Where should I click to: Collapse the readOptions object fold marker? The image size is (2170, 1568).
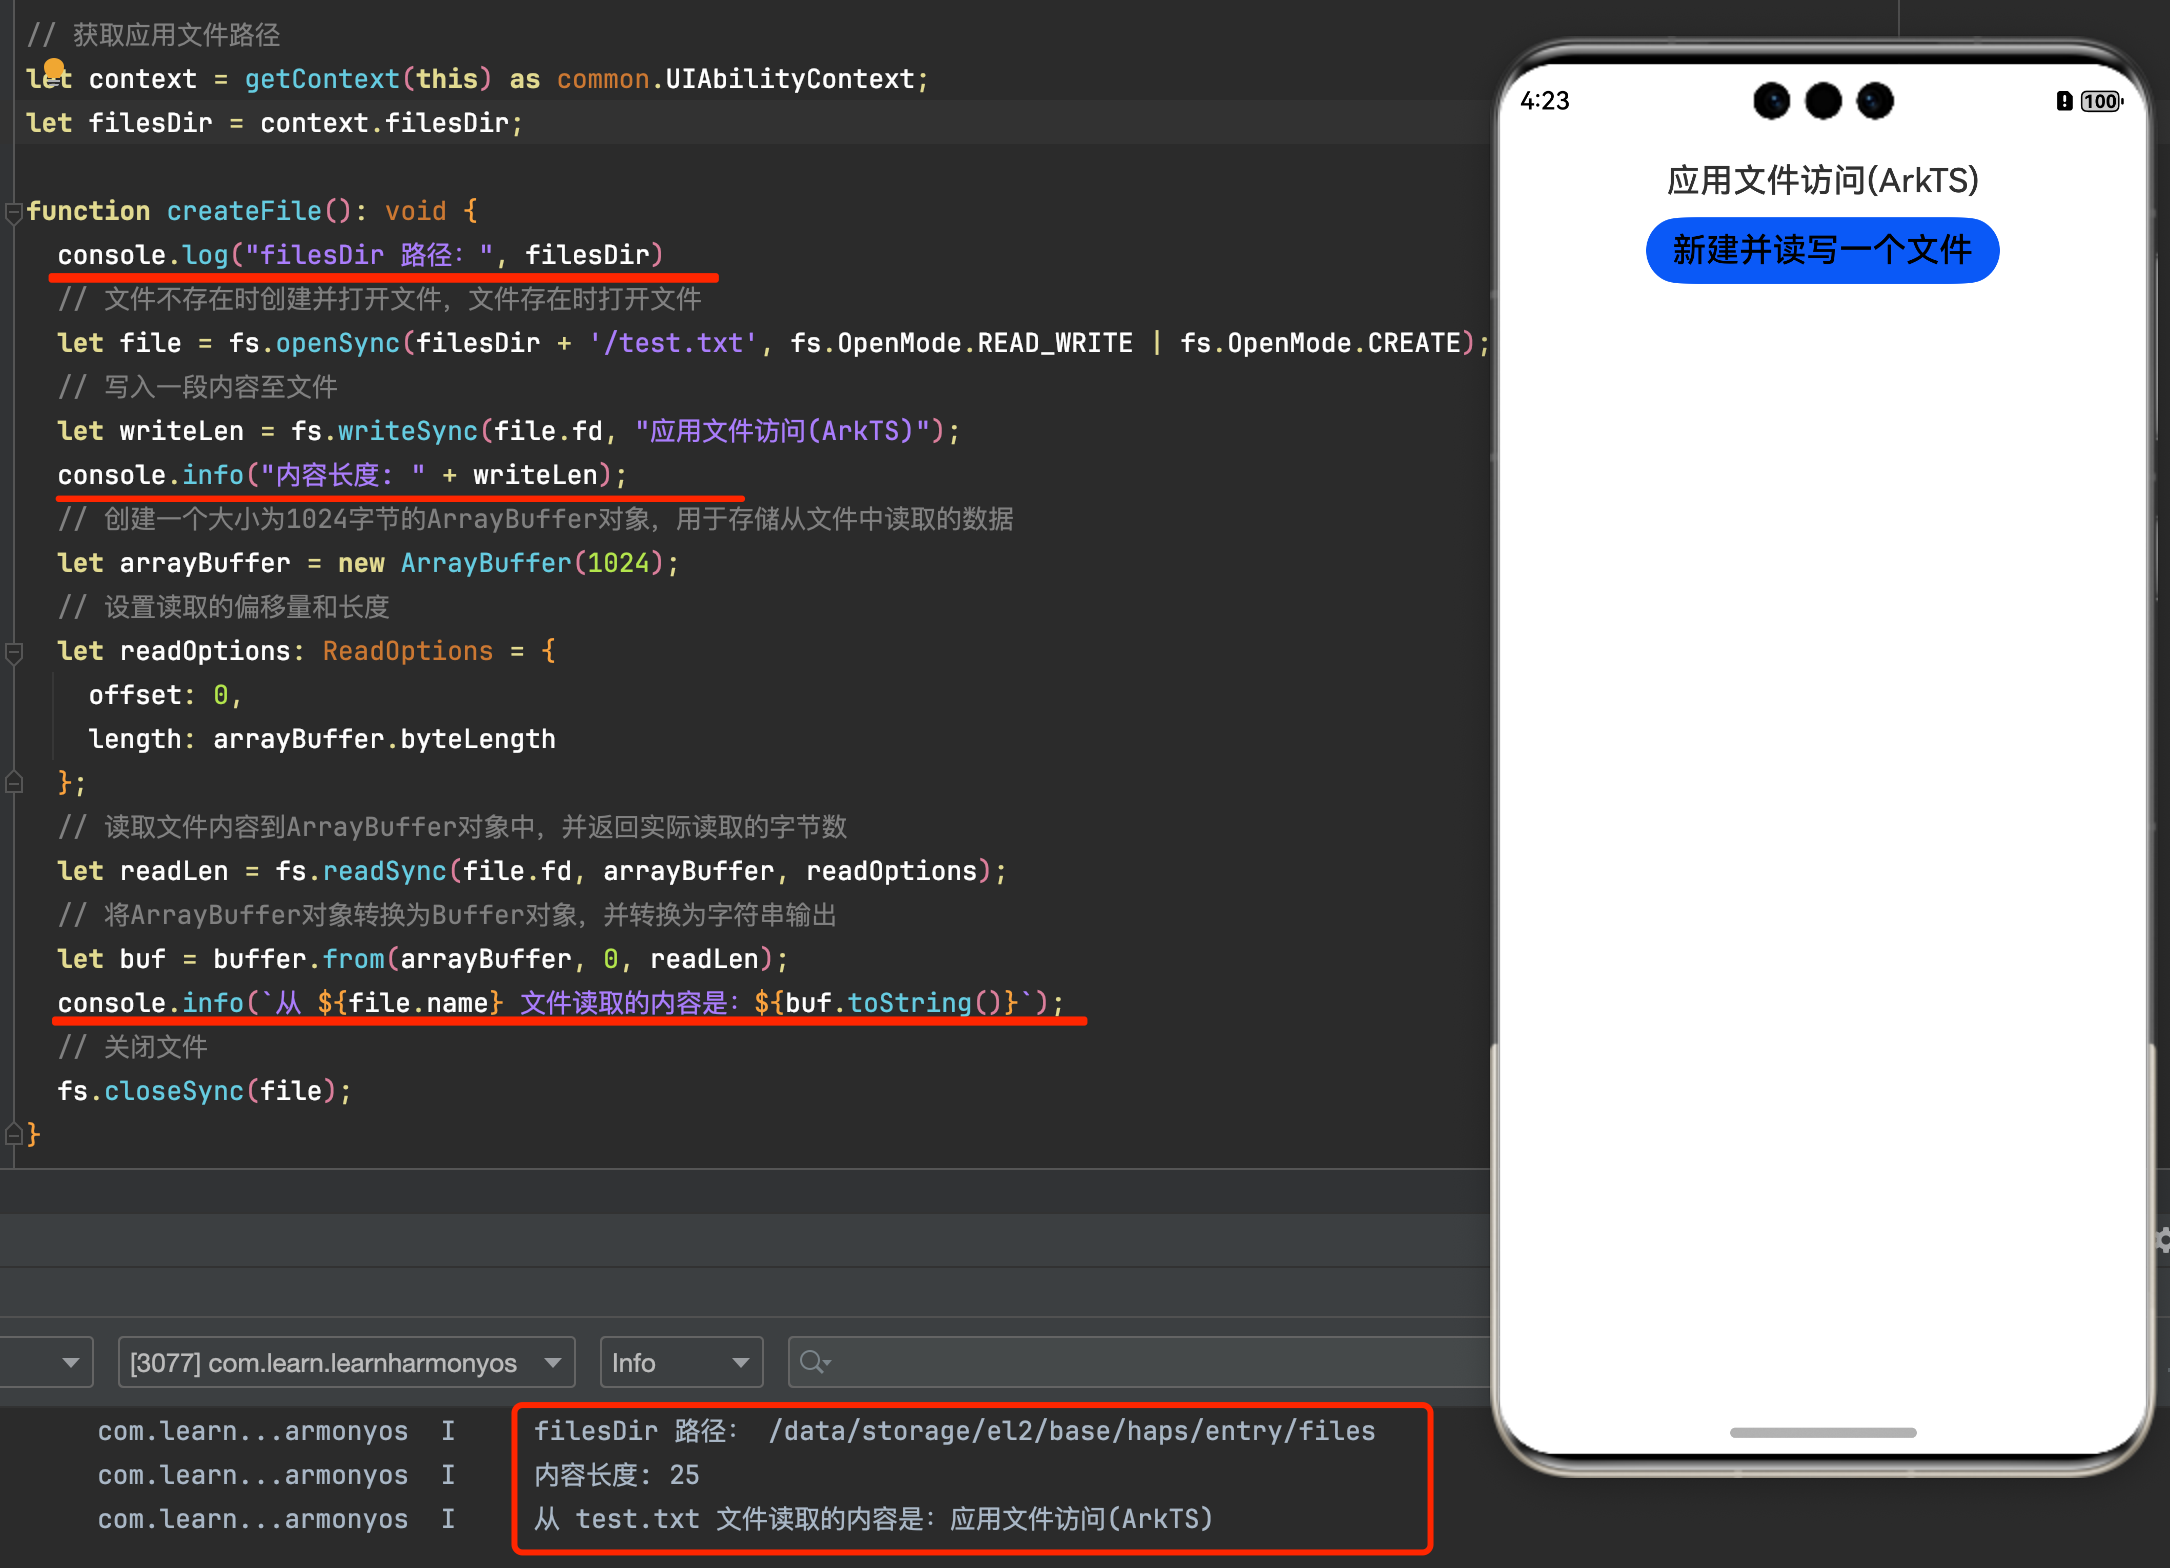14,653
